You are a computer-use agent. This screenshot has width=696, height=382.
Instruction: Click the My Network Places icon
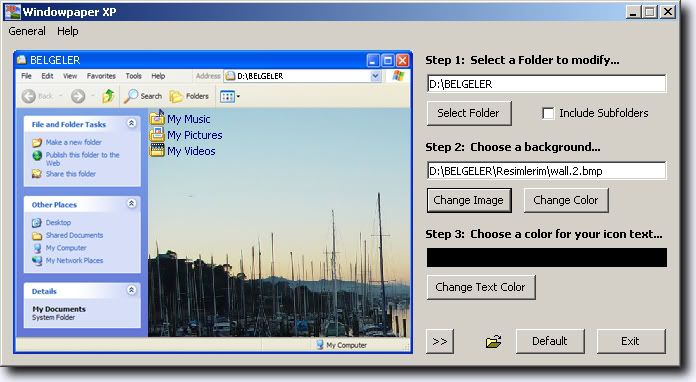[37, 261]
